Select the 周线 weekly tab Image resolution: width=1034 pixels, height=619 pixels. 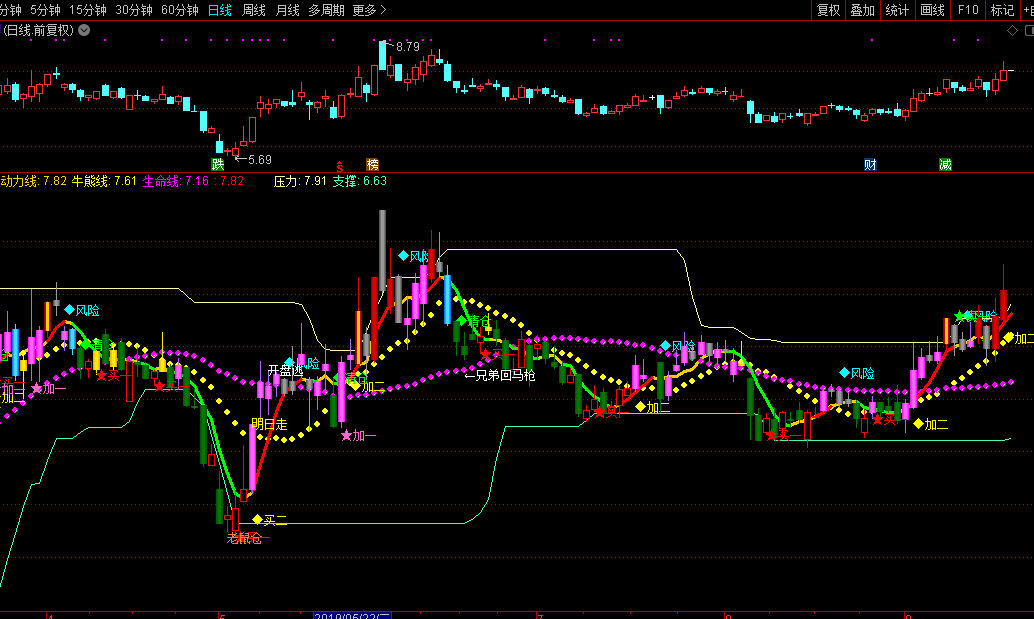click(x=254, y=10)
